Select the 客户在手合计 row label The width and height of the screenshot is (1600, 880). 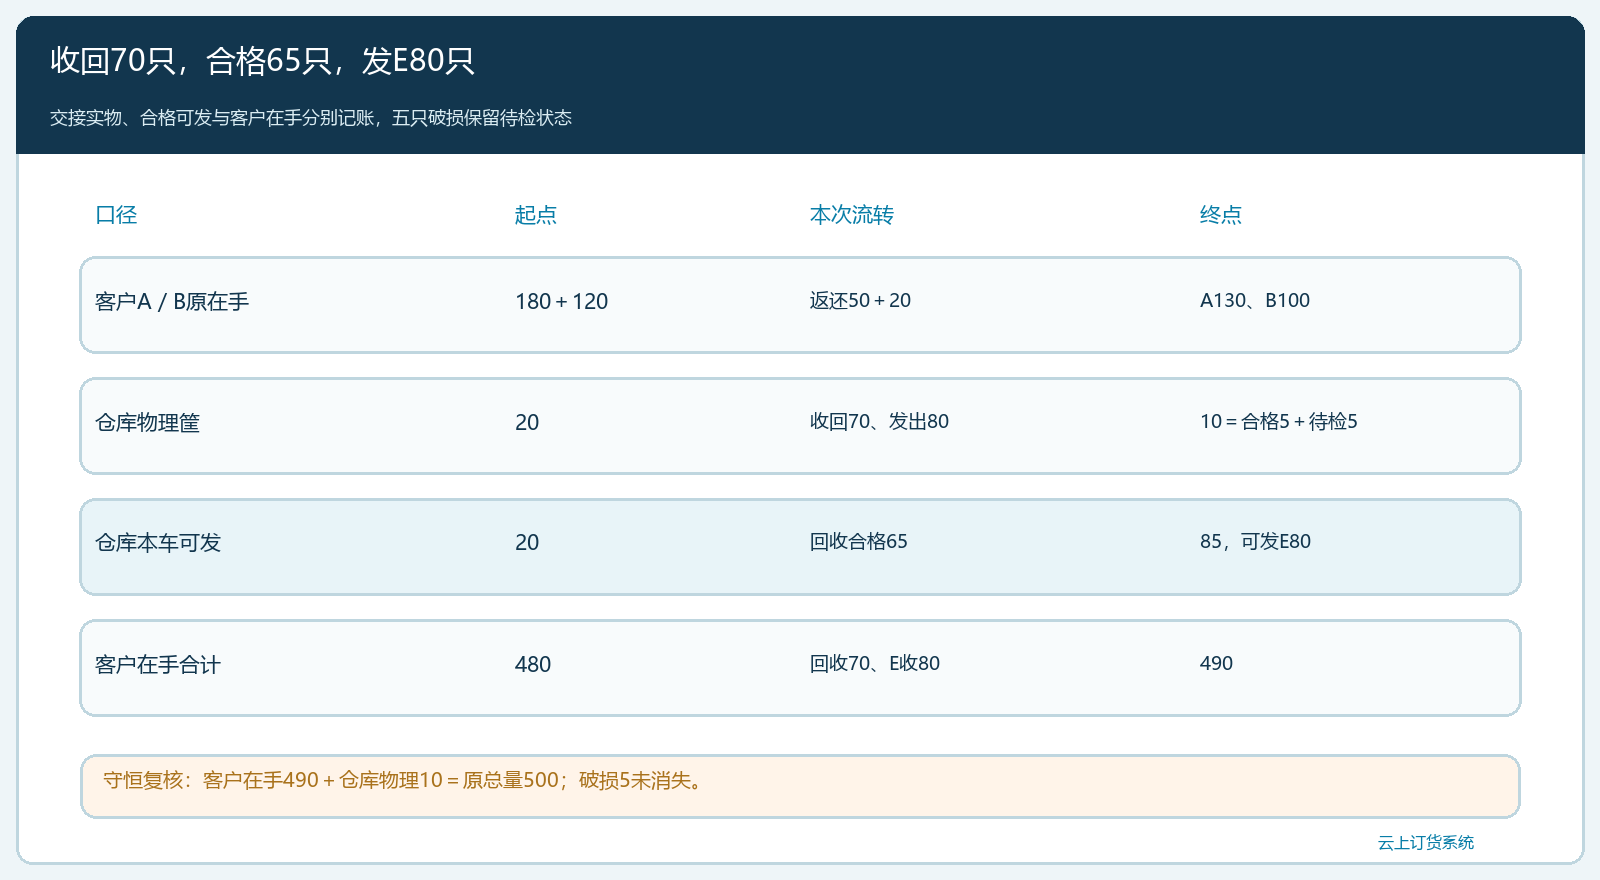(158, 665)
